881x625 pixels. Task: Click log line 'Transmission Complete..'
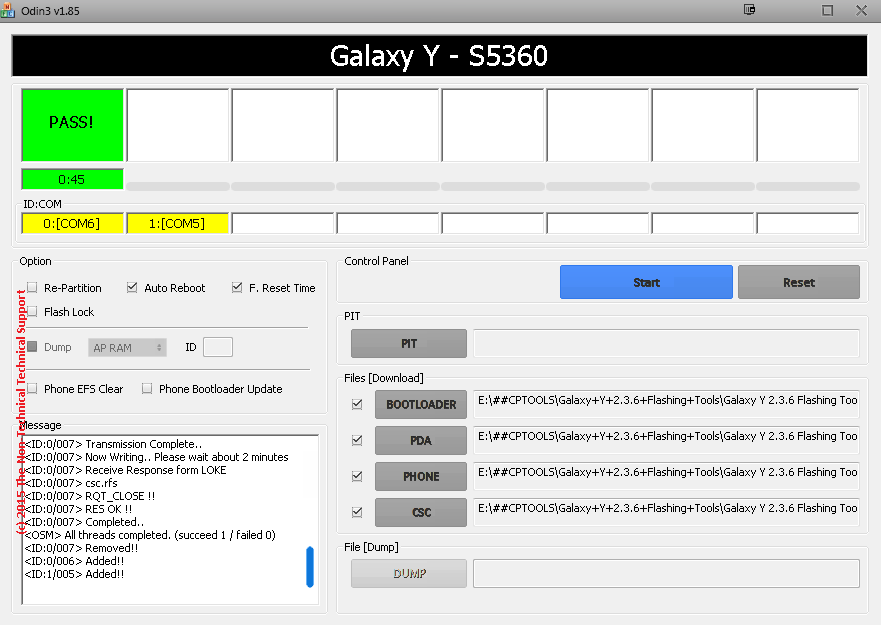[x=113, y=444]
